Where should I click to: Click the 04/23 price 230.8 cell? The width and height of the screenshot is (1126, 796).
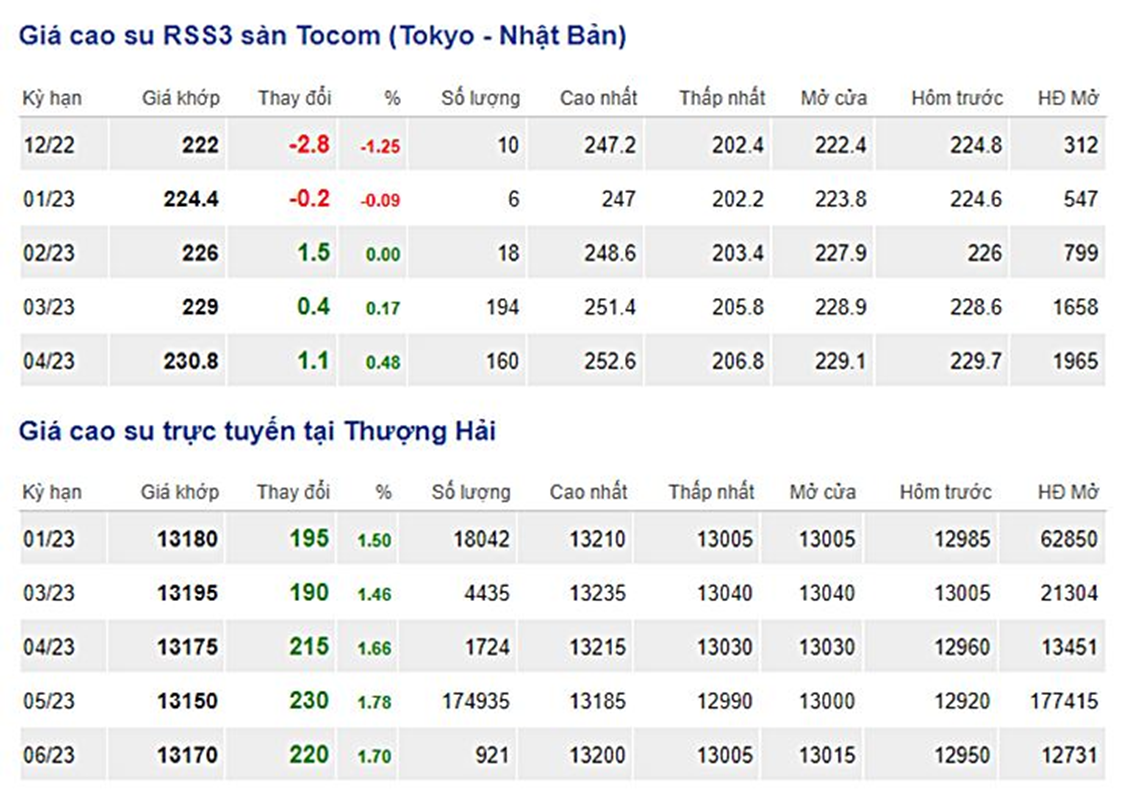191,361
